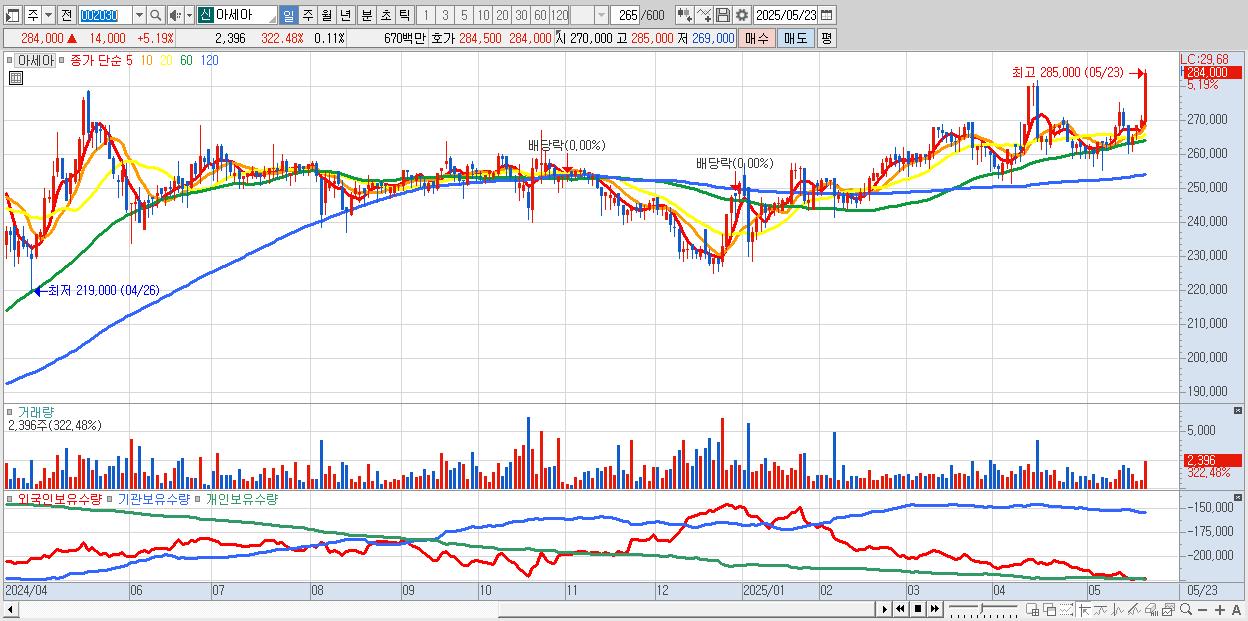Click the zigzag wave analysis icon
This screenshot has width=1248, height=621.
(1118, 610)
